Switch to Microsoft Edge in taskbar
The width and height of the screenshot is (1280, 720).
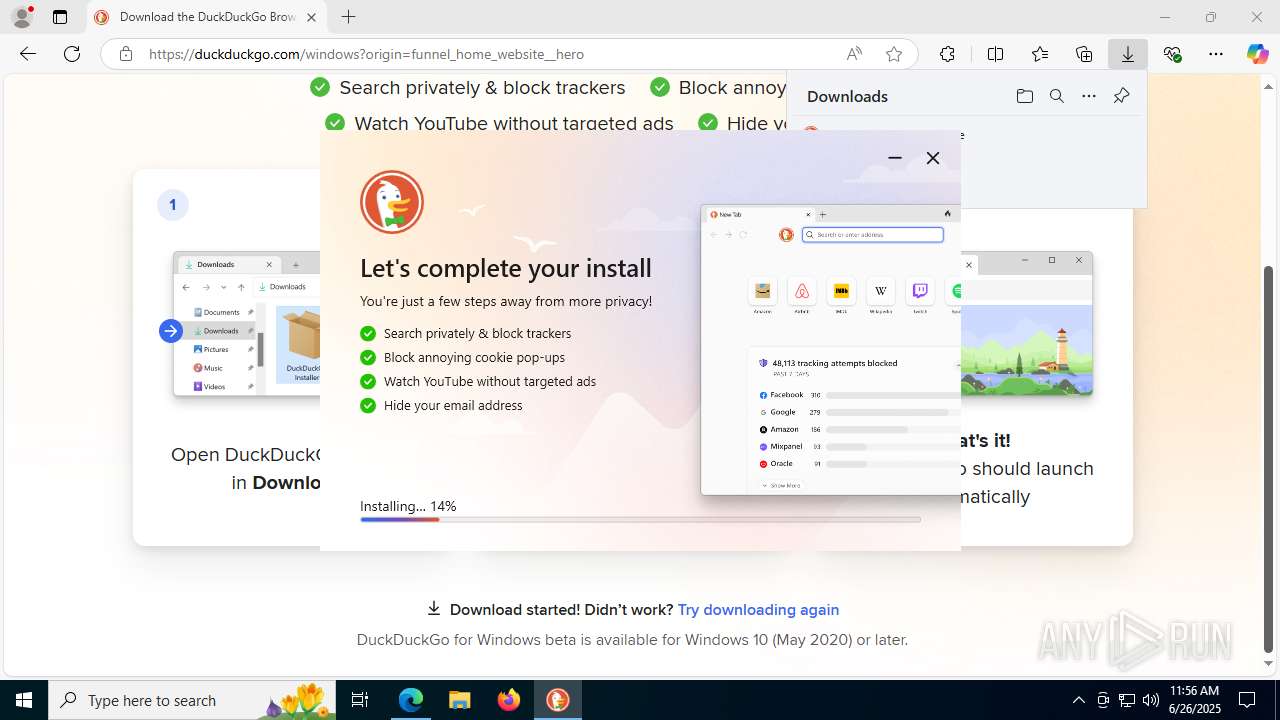coord(411,700)
